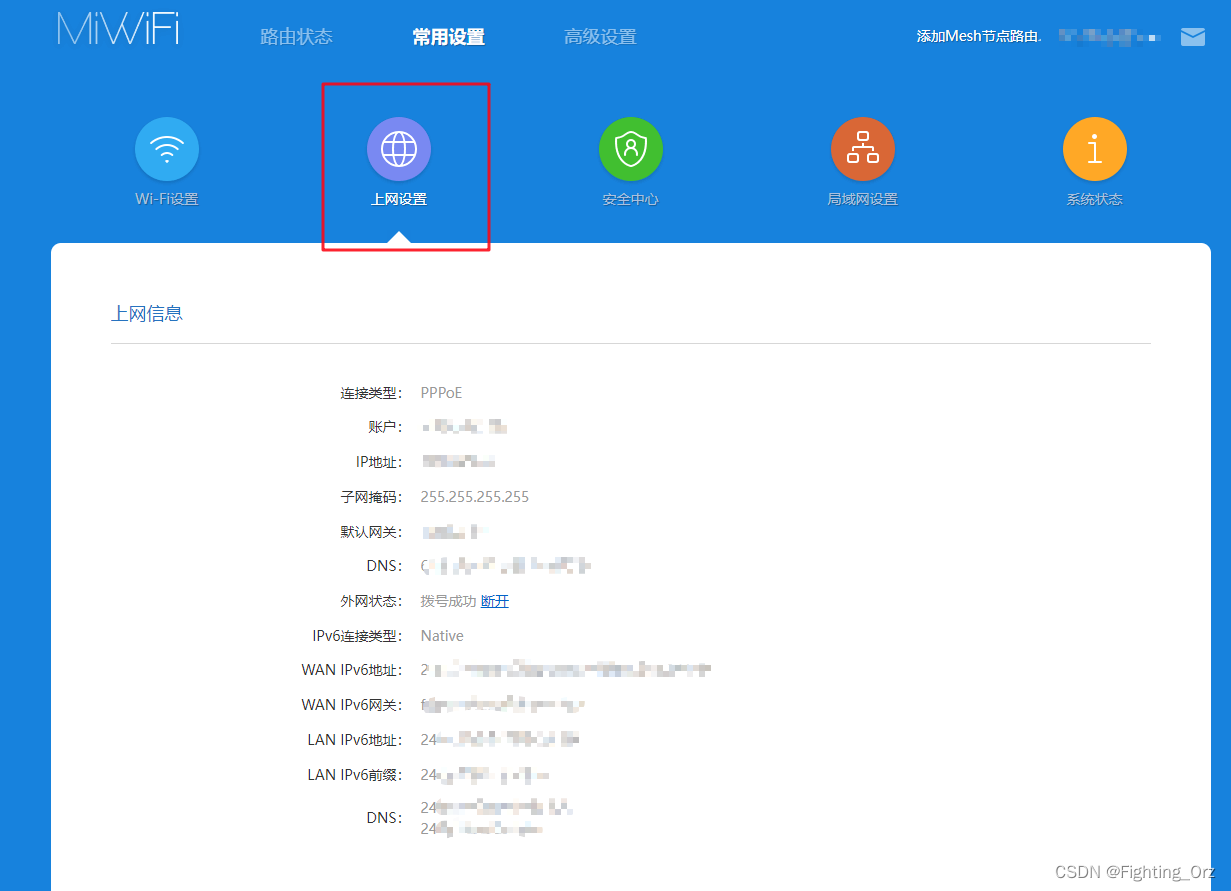1231x891 pixels.
Task: Click the LAN IPv6地址 label
Action: (354, 740)
